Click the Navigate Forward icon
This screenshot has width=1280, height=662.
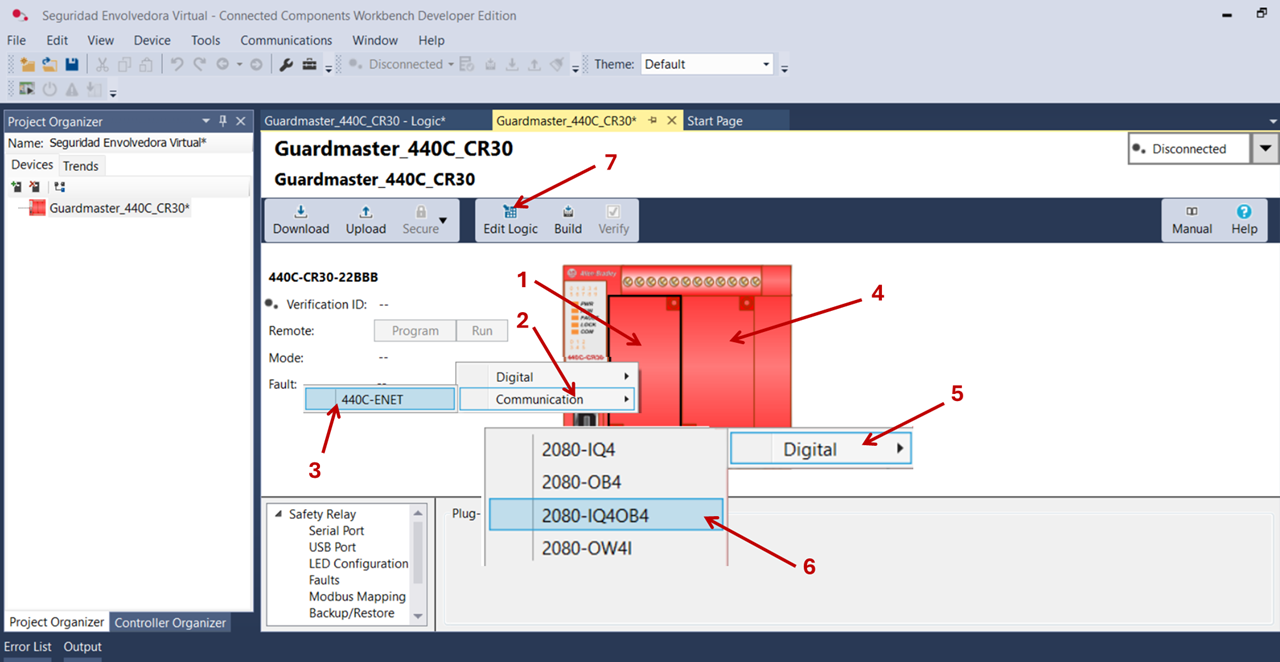pos(256,64)
